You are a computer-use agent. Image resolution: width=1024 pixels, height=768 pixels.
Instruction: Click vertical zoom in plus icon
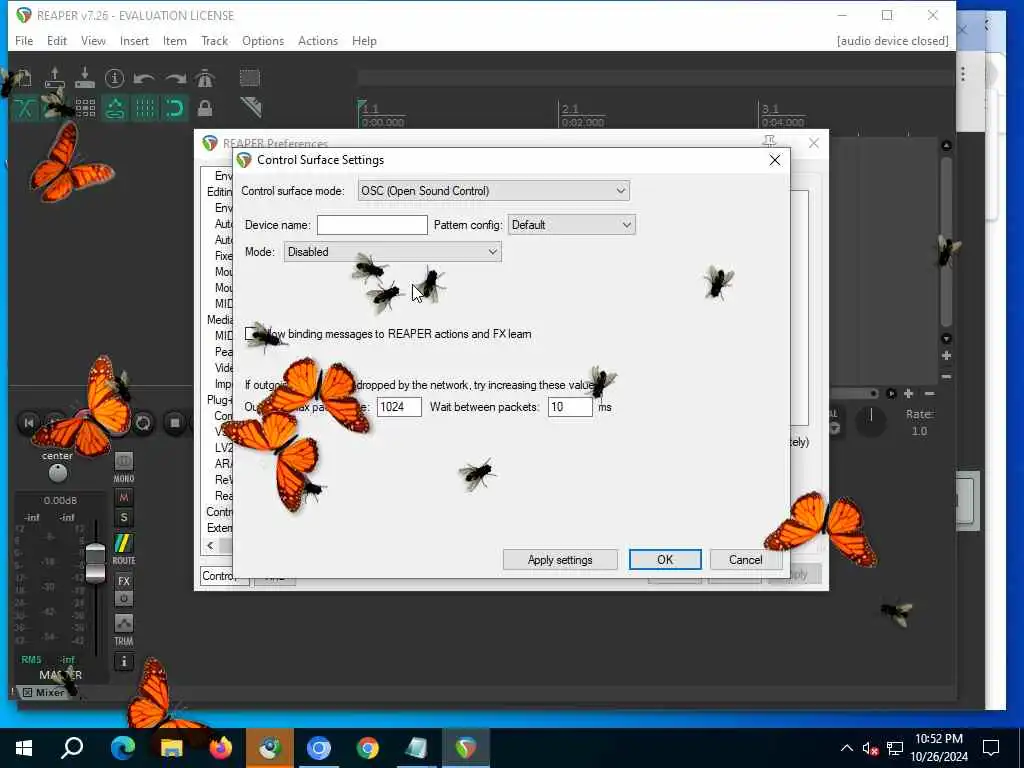point(946,356)
